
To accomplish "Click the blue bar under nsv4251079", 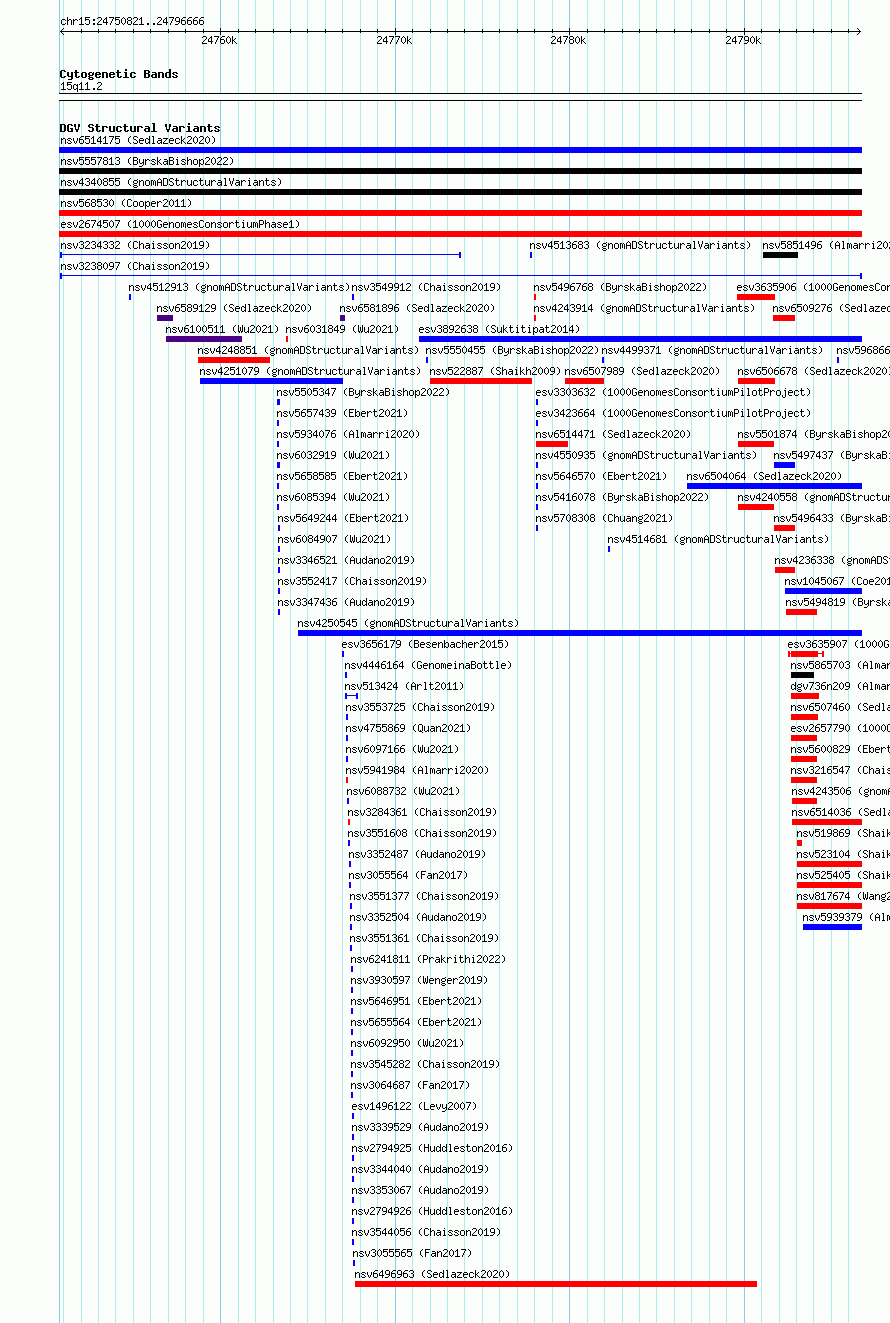I will tap(271, 381).
